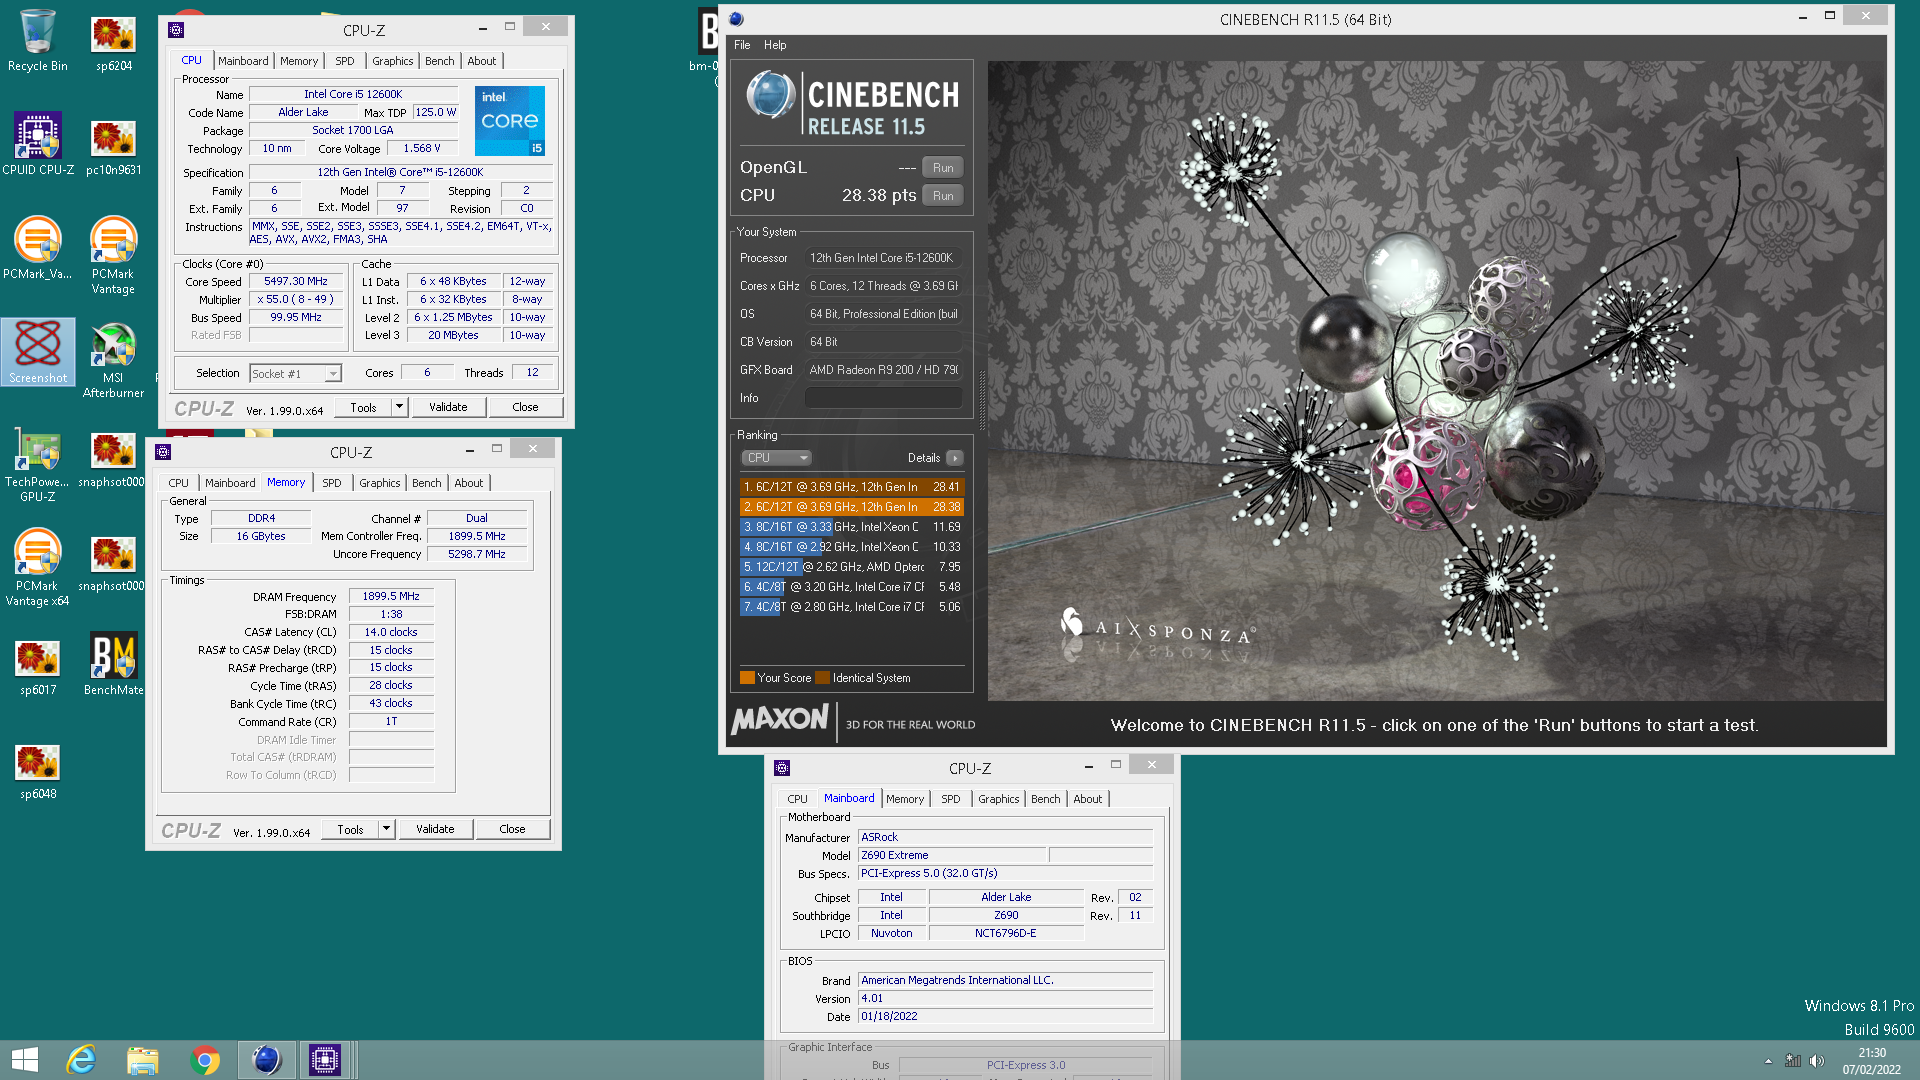The height and width of the screenshot is (1080, 1920).
Task: Open SPD tab in Memory CPU-Z window
Action: [332, 483]
